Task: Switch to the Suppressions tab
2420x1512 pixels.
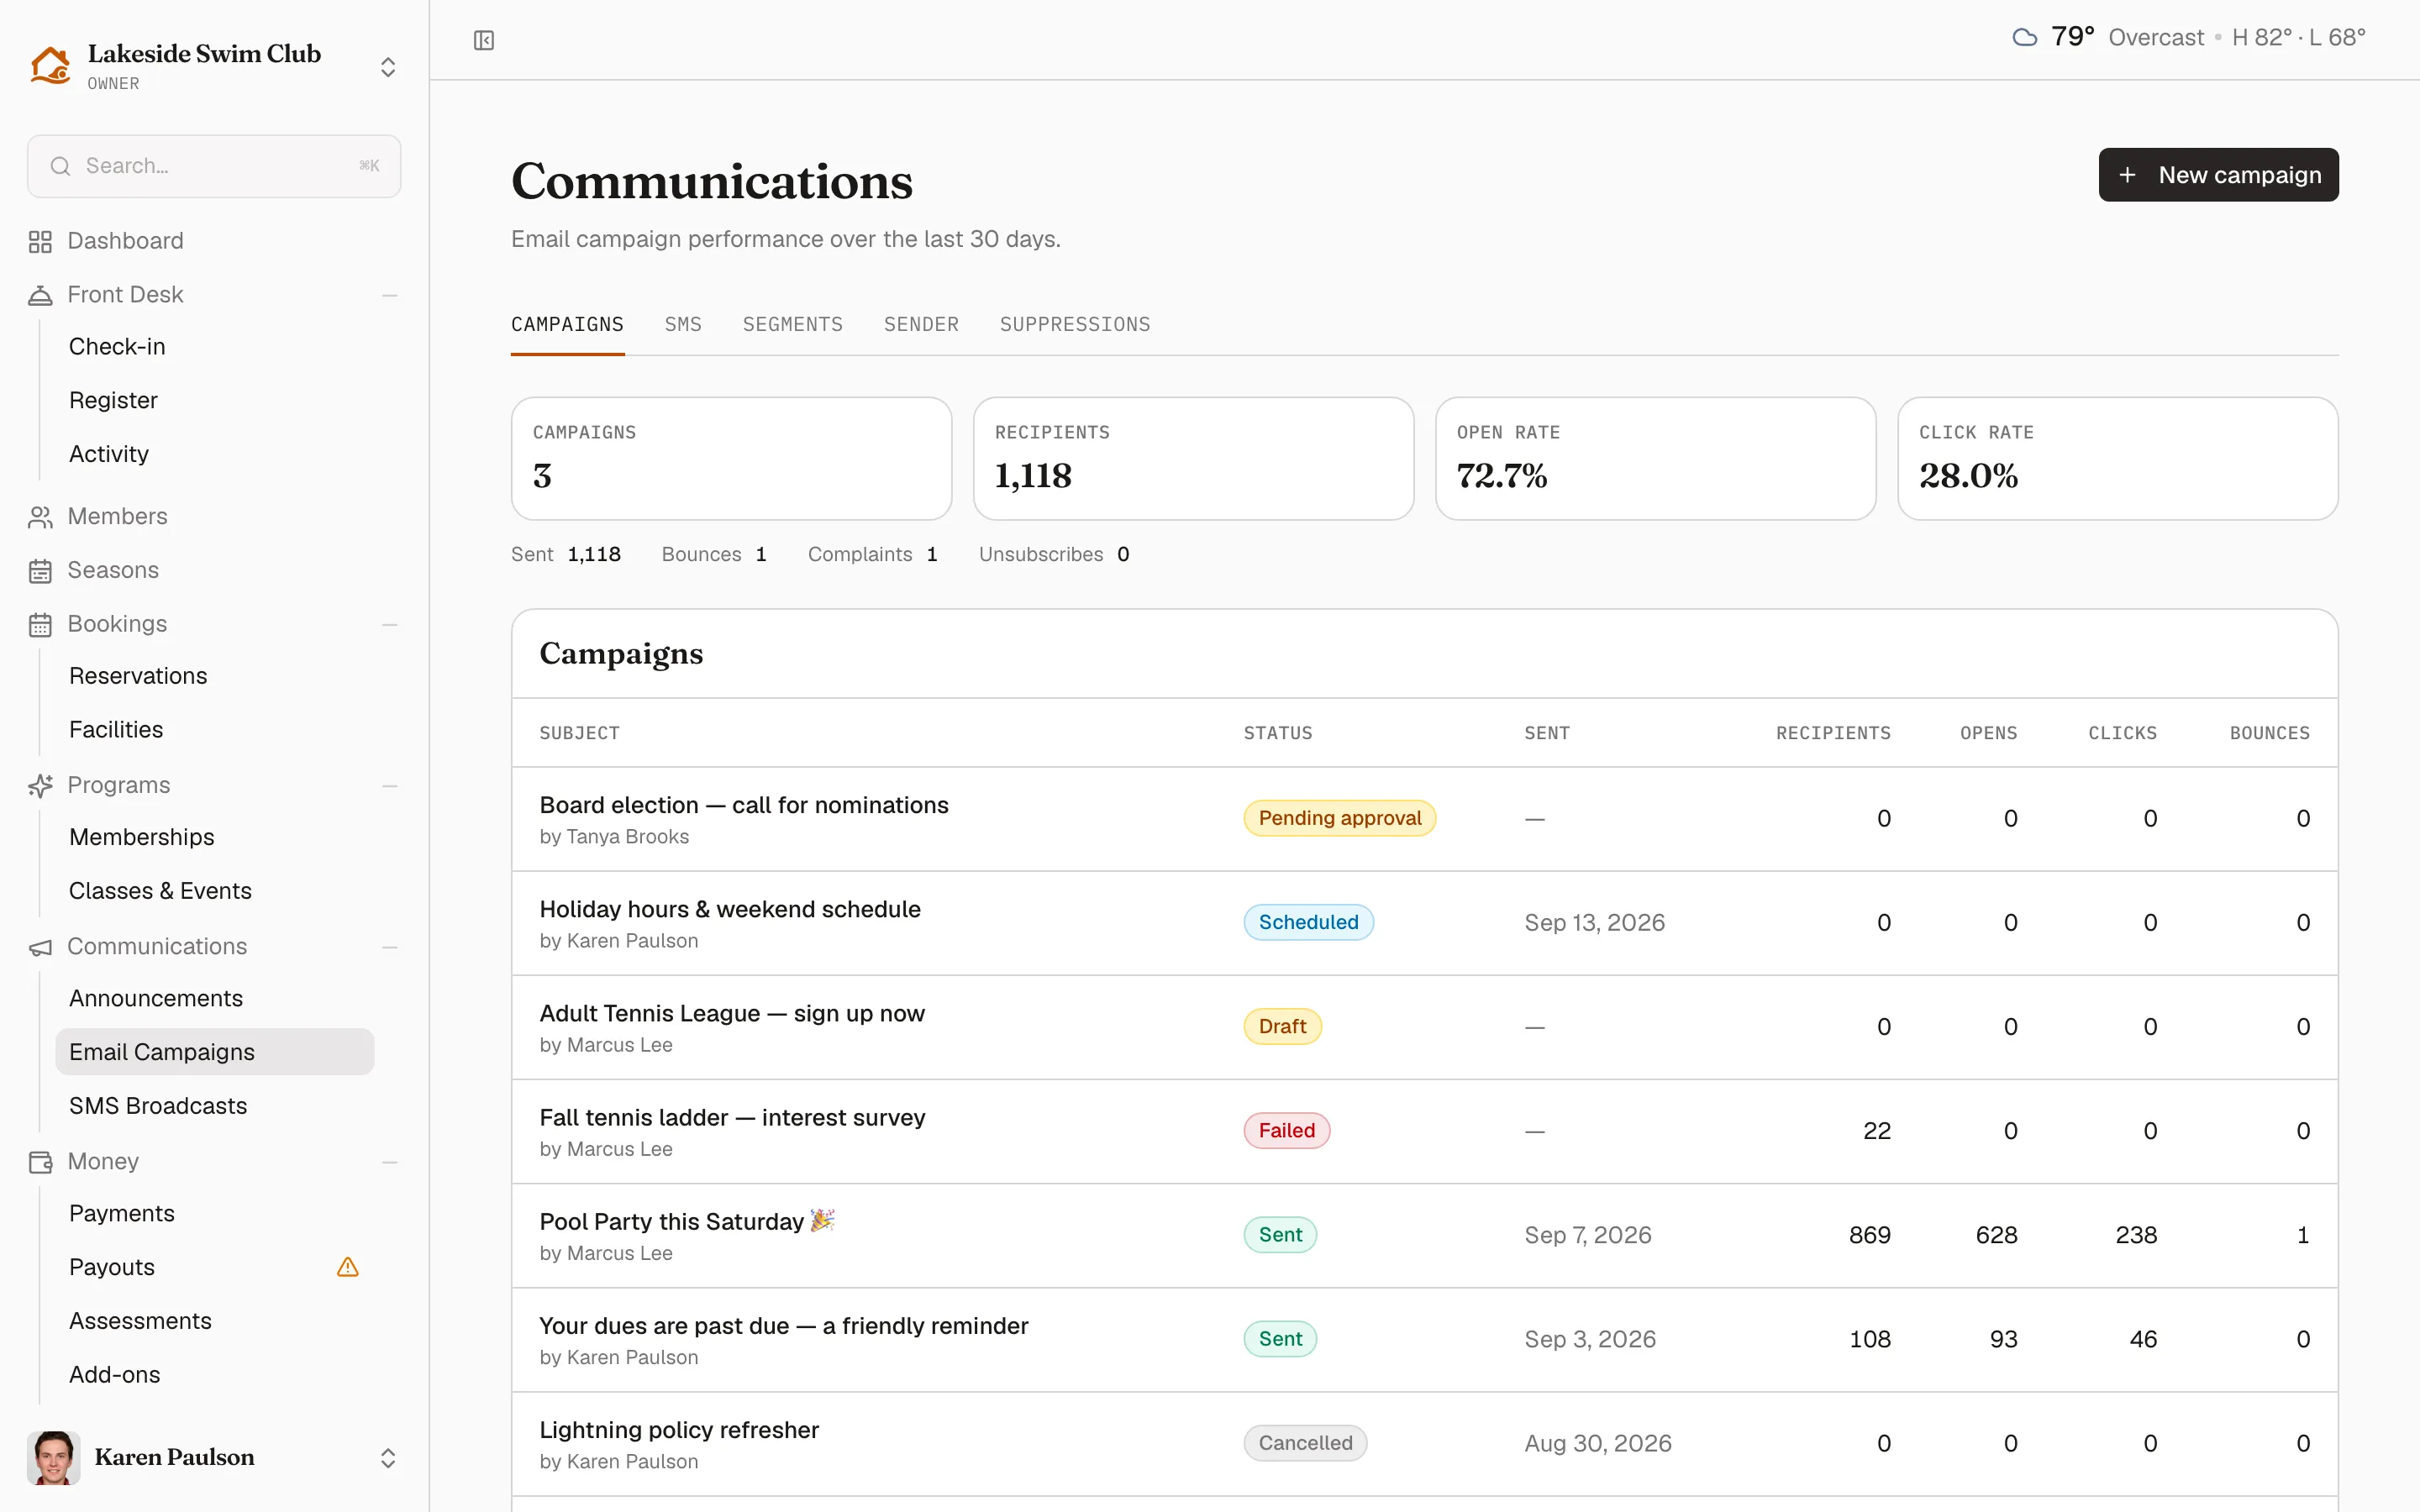Action: pos(1075,324)
